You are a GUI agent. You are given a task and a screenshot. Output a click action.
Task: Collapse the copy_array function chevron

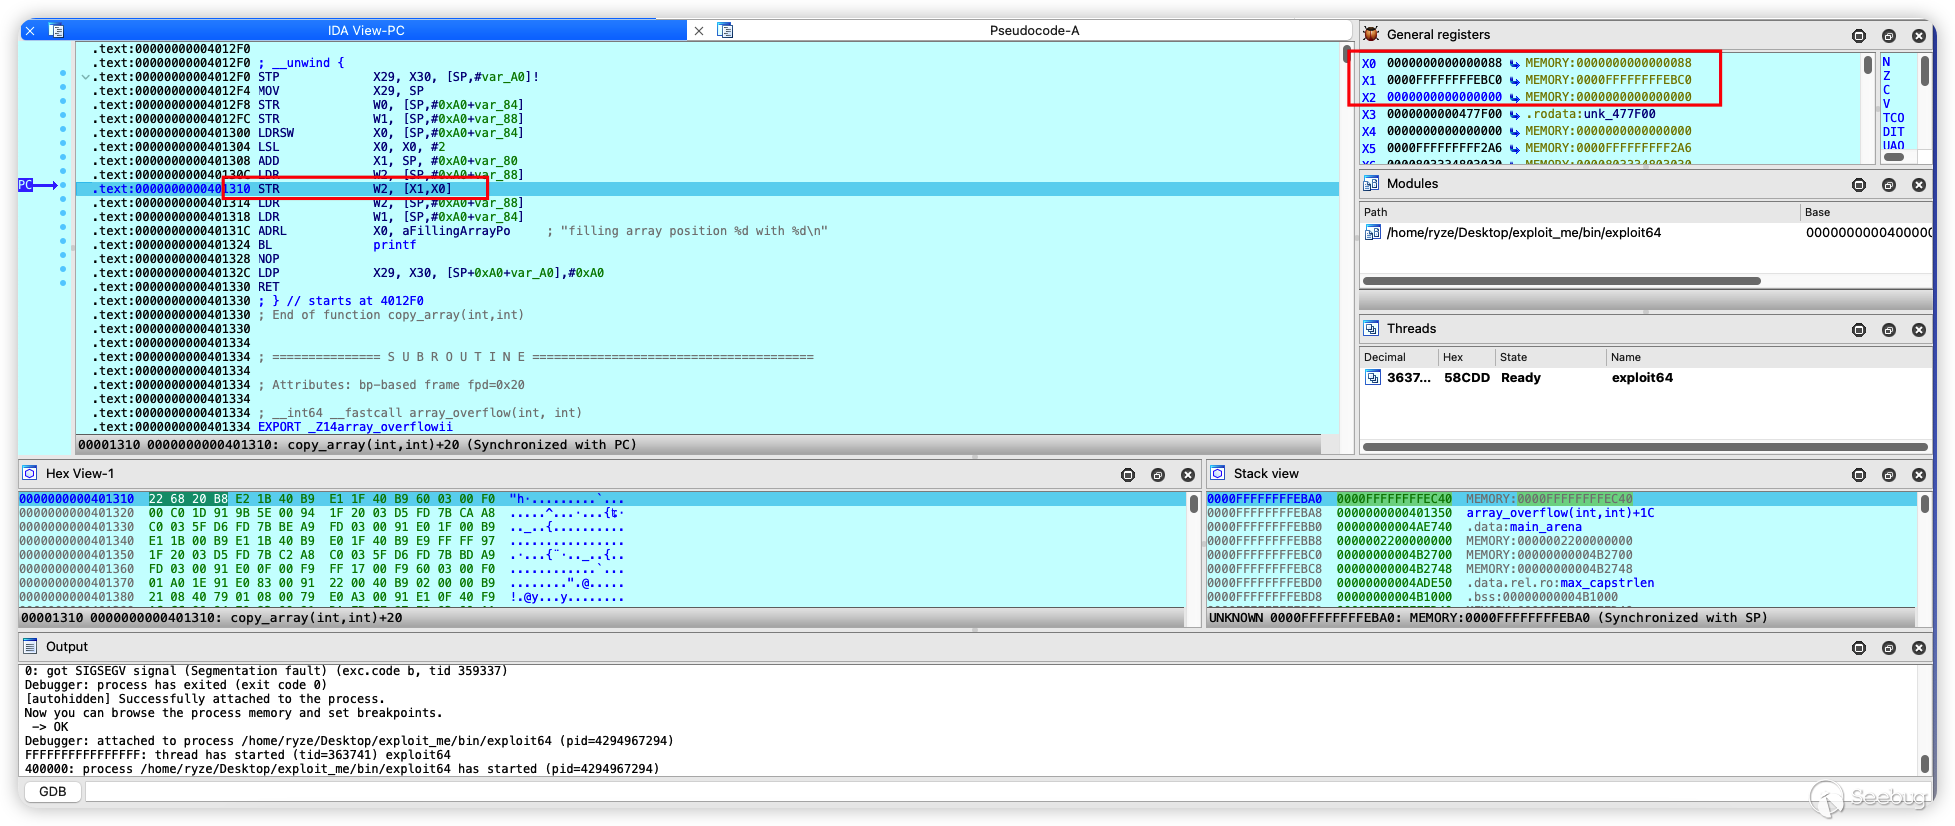pos(86,77)
